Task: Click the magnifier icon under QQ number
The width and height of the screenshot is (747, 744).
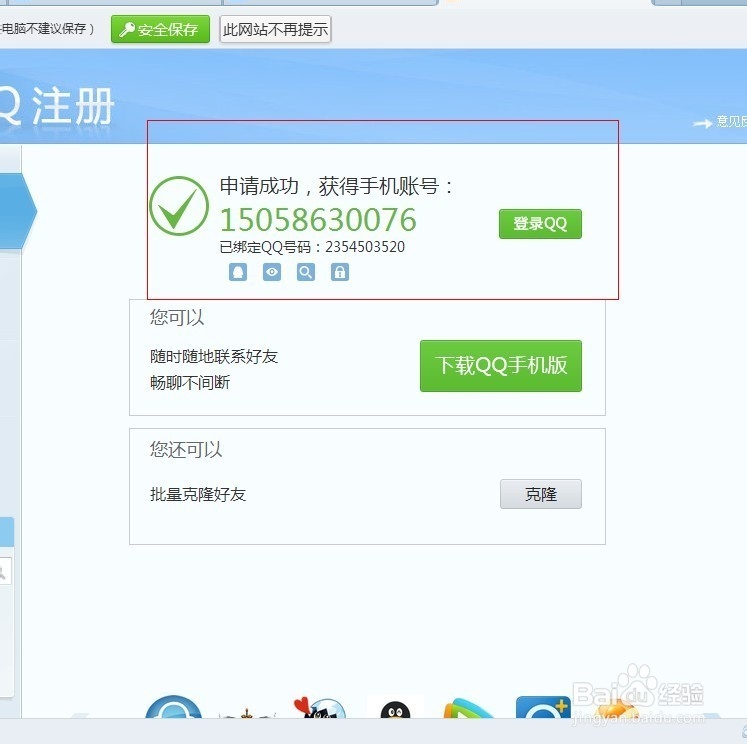Action: 305,272
